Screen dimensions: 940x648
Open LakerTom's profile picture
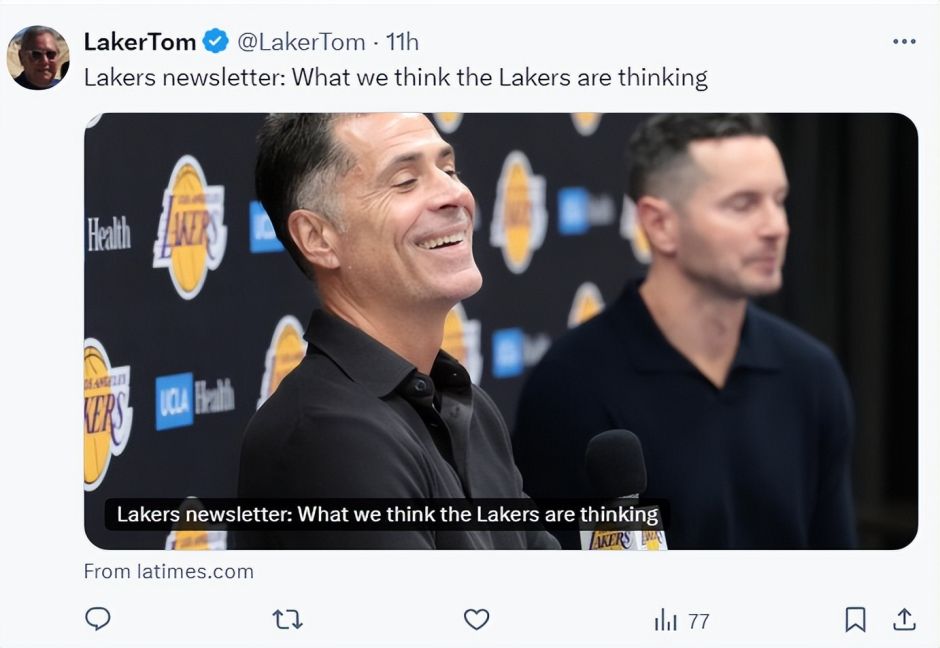point(39,57)
